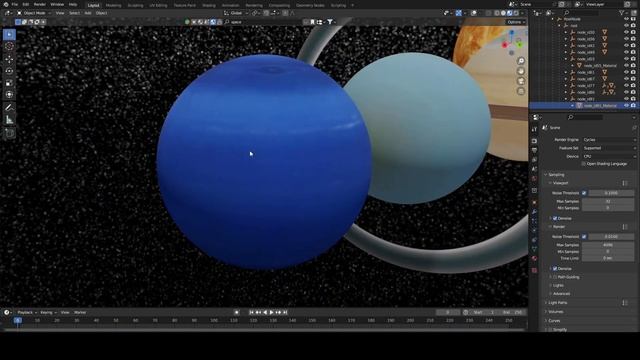
Task: Collapse the Sampling panel
Action: click(556, 175)
